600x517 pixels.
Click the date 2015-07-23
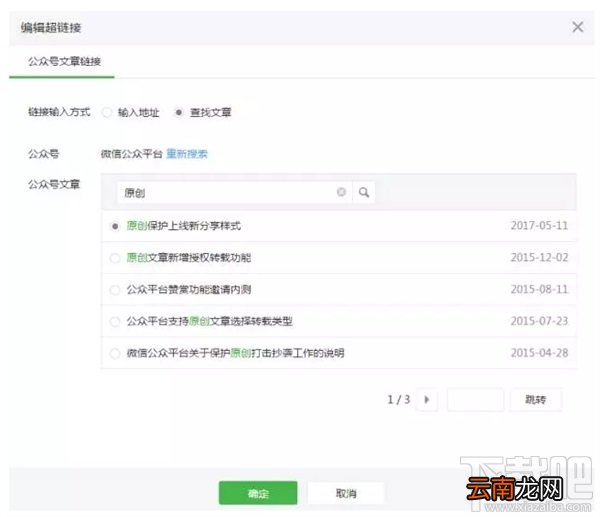(x=539, y=321)
